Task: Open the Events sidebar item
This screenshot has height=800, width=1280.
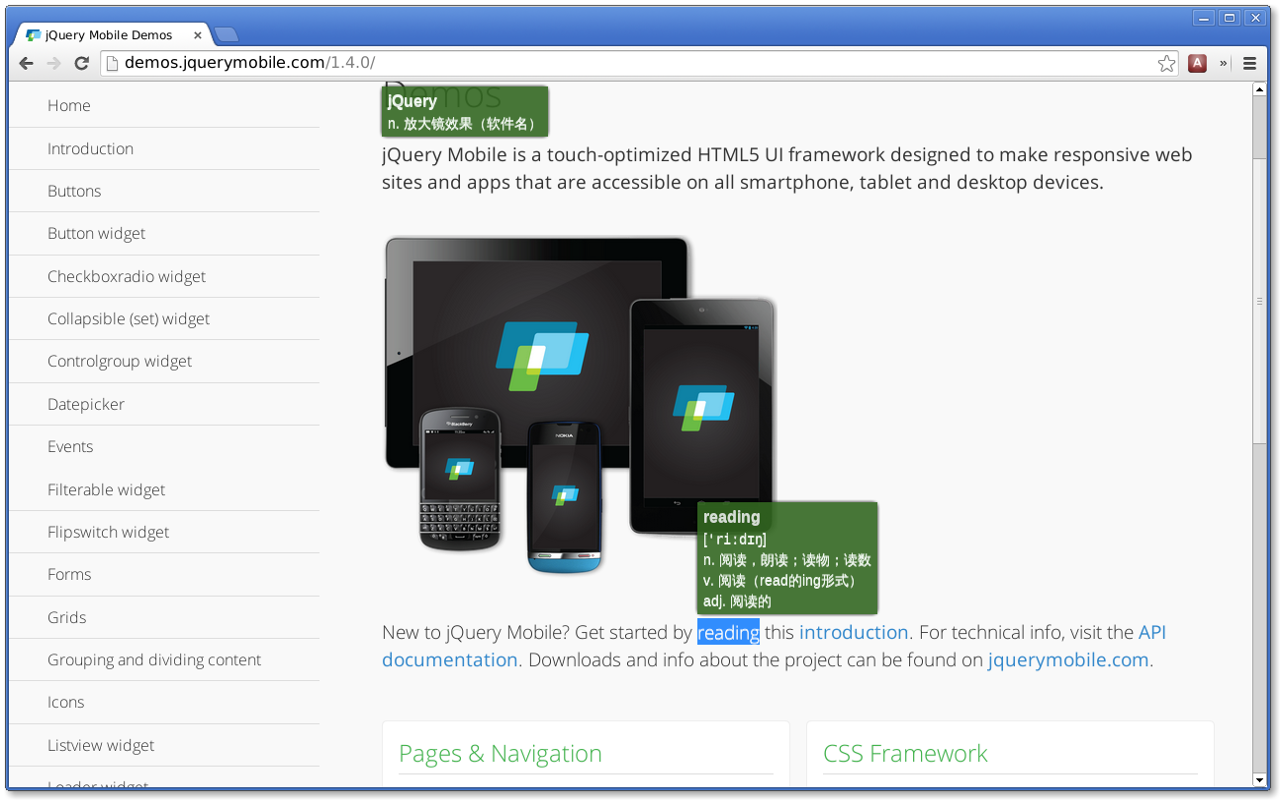Action: pyautogui.click(x=164, y=447)
